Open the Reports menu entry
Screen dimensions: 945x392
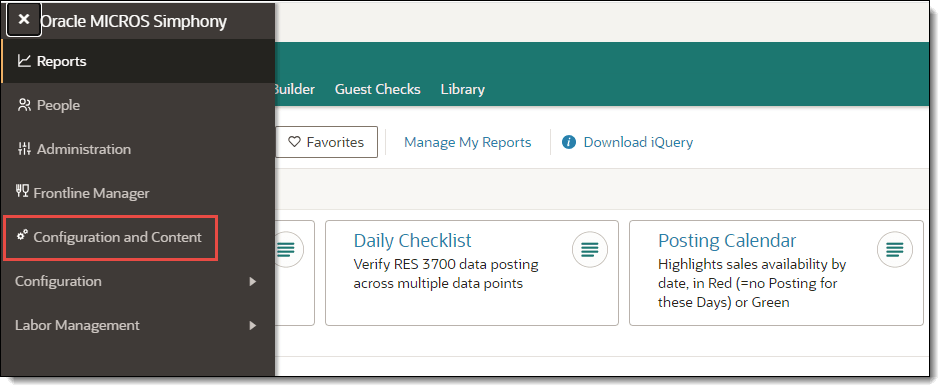tap(138, 61)
